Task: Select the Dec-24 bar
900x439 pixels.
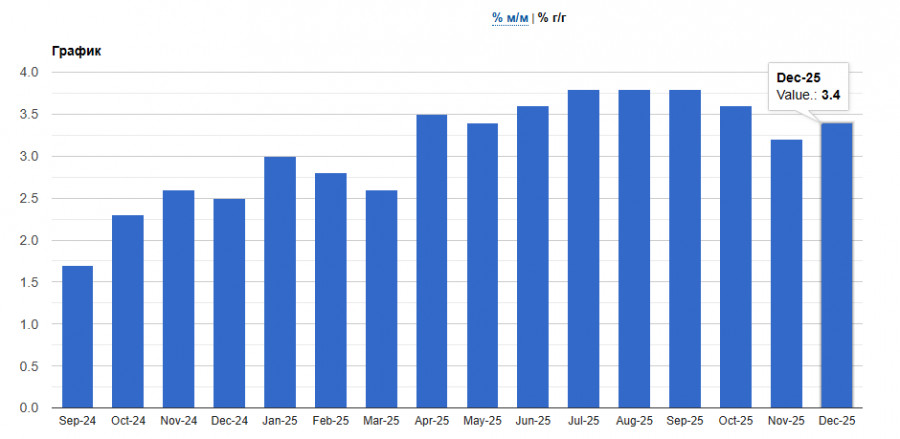Action: pos(229,303)
